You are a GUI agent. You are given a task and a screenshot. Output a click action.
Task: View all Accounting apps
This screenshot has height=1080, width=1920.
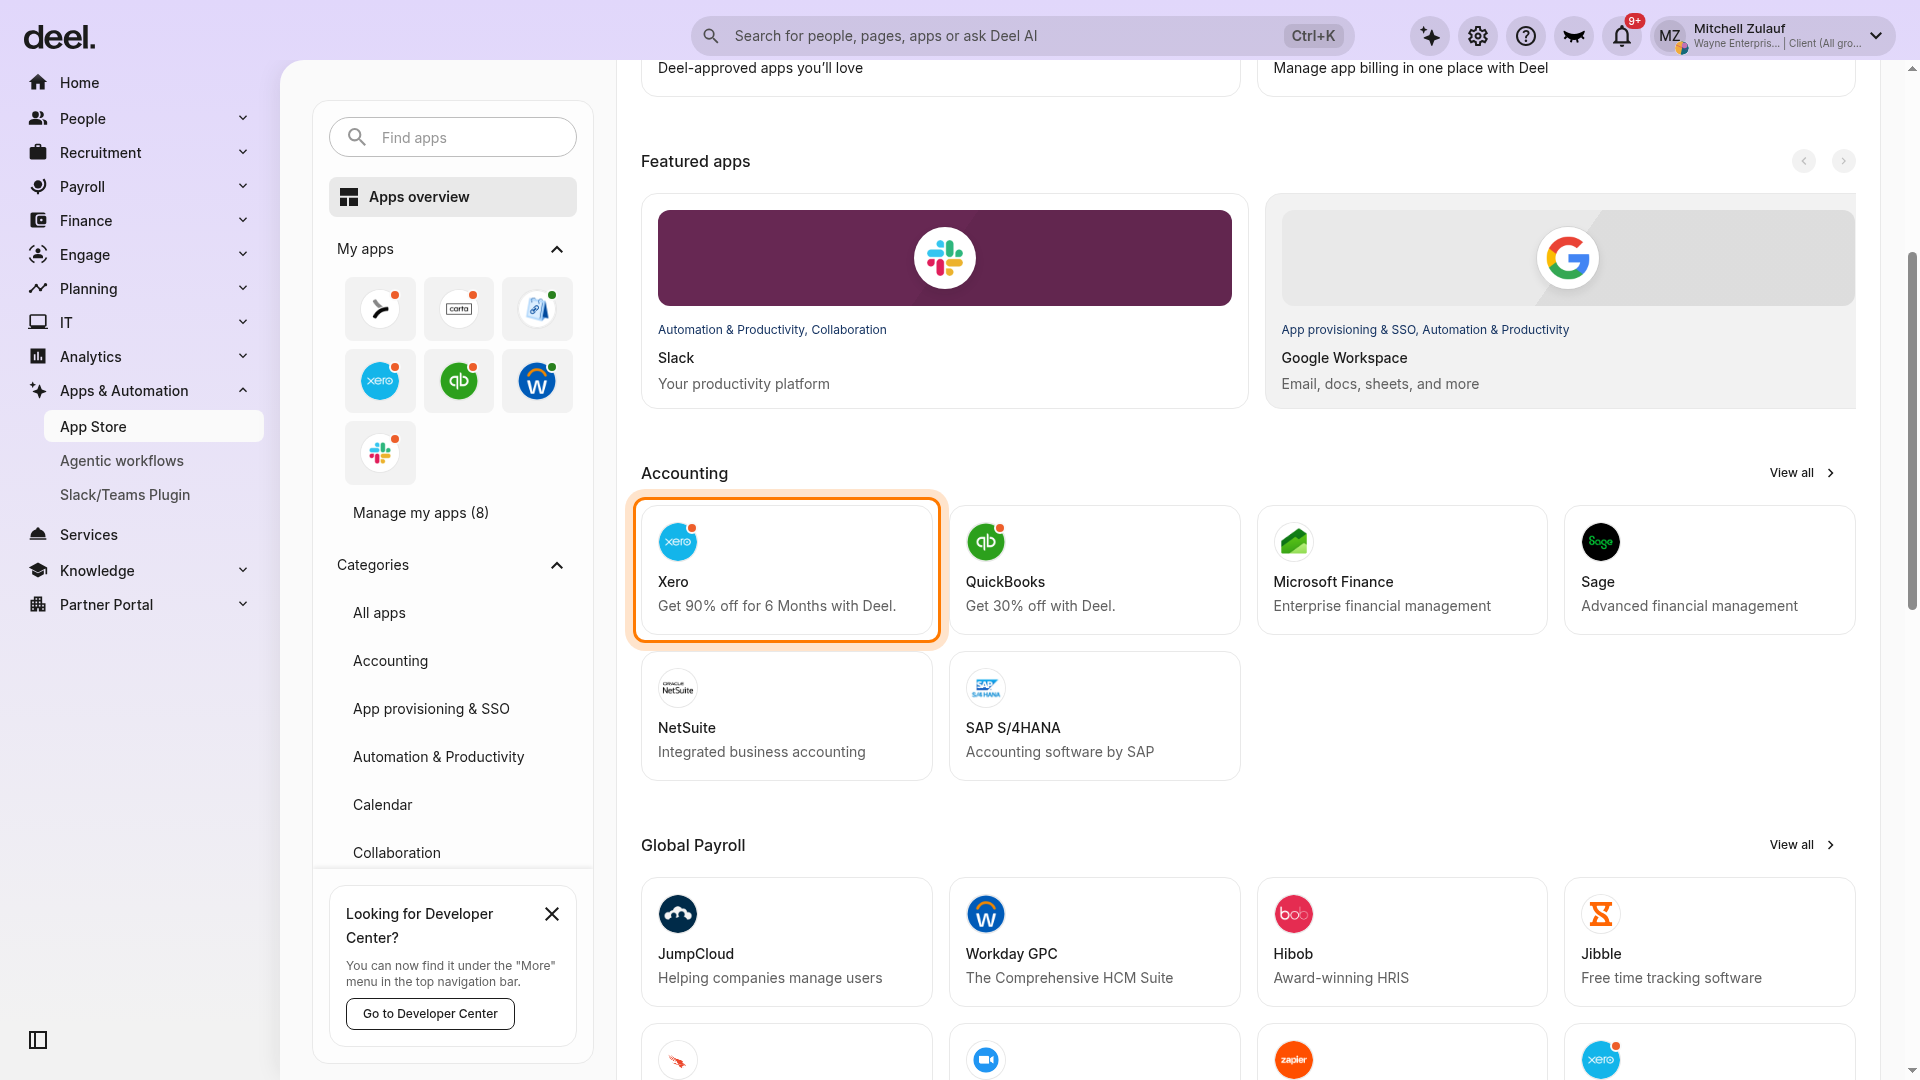pyautogui.click(x=1802, y=473)
